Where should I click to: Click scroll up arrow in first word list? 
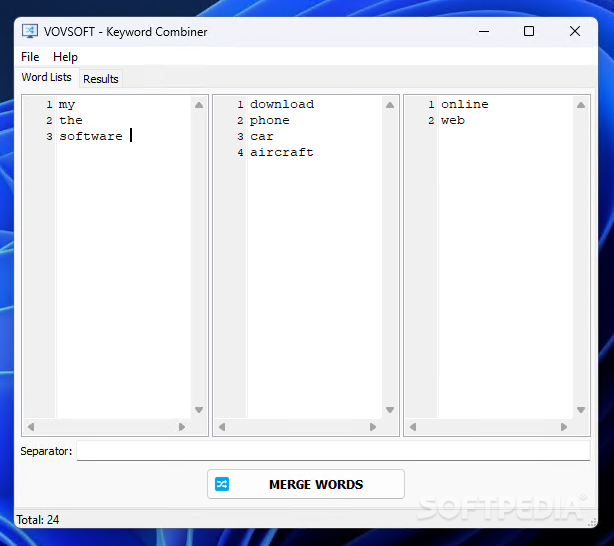(199, 105)
